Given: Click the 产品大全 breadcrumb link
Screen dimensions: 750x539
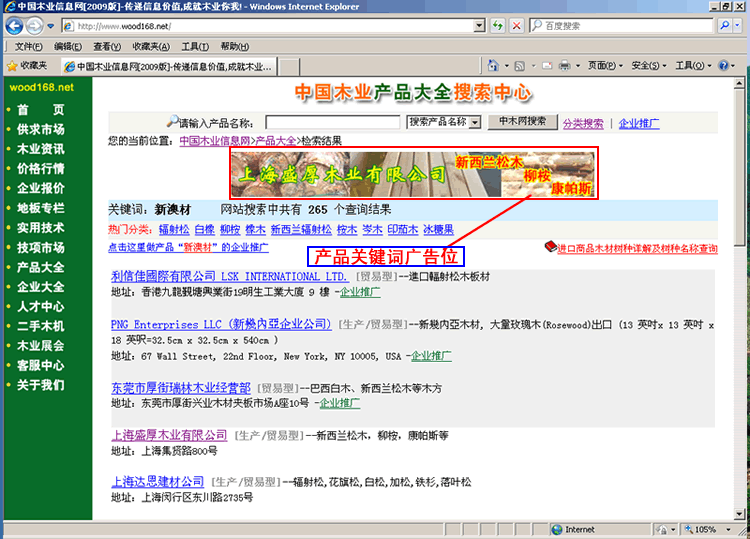Looking at the screenshot, I should point(276,141).
